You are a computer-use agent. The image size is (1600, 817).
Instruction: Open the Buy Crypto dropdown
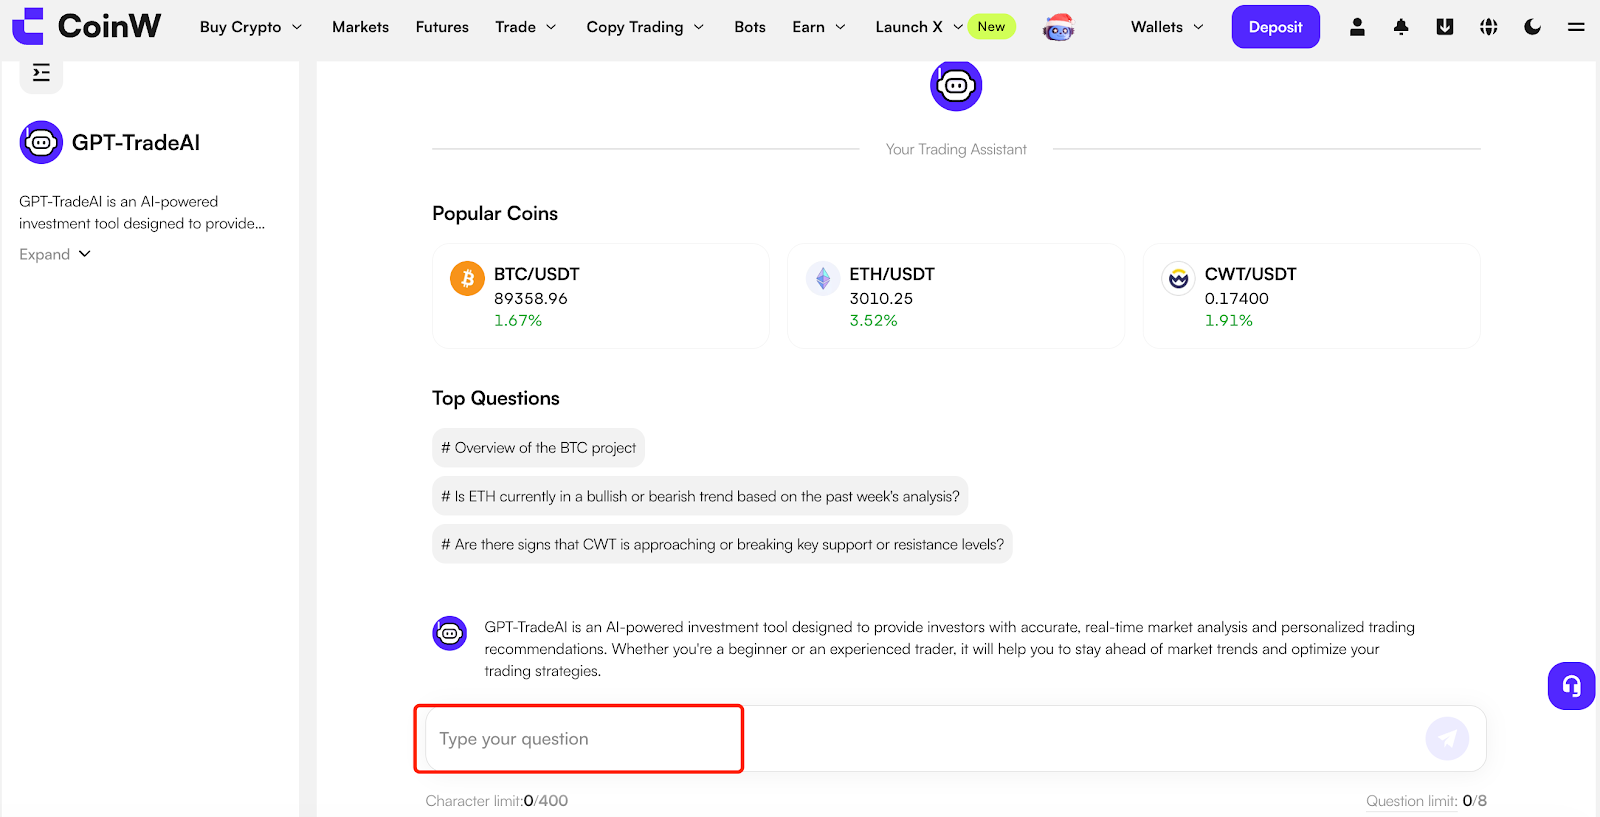(251, 27)
